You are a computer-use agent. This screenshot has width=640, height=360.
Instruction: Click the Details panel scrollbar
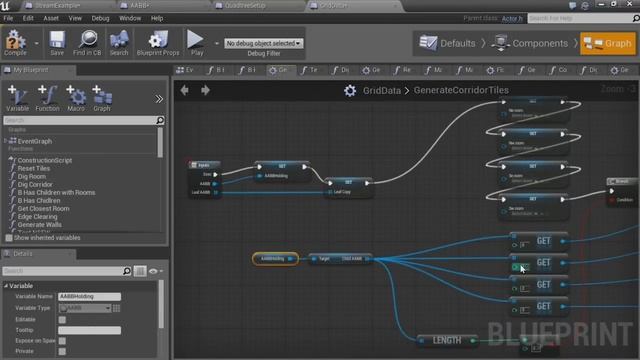161,304
